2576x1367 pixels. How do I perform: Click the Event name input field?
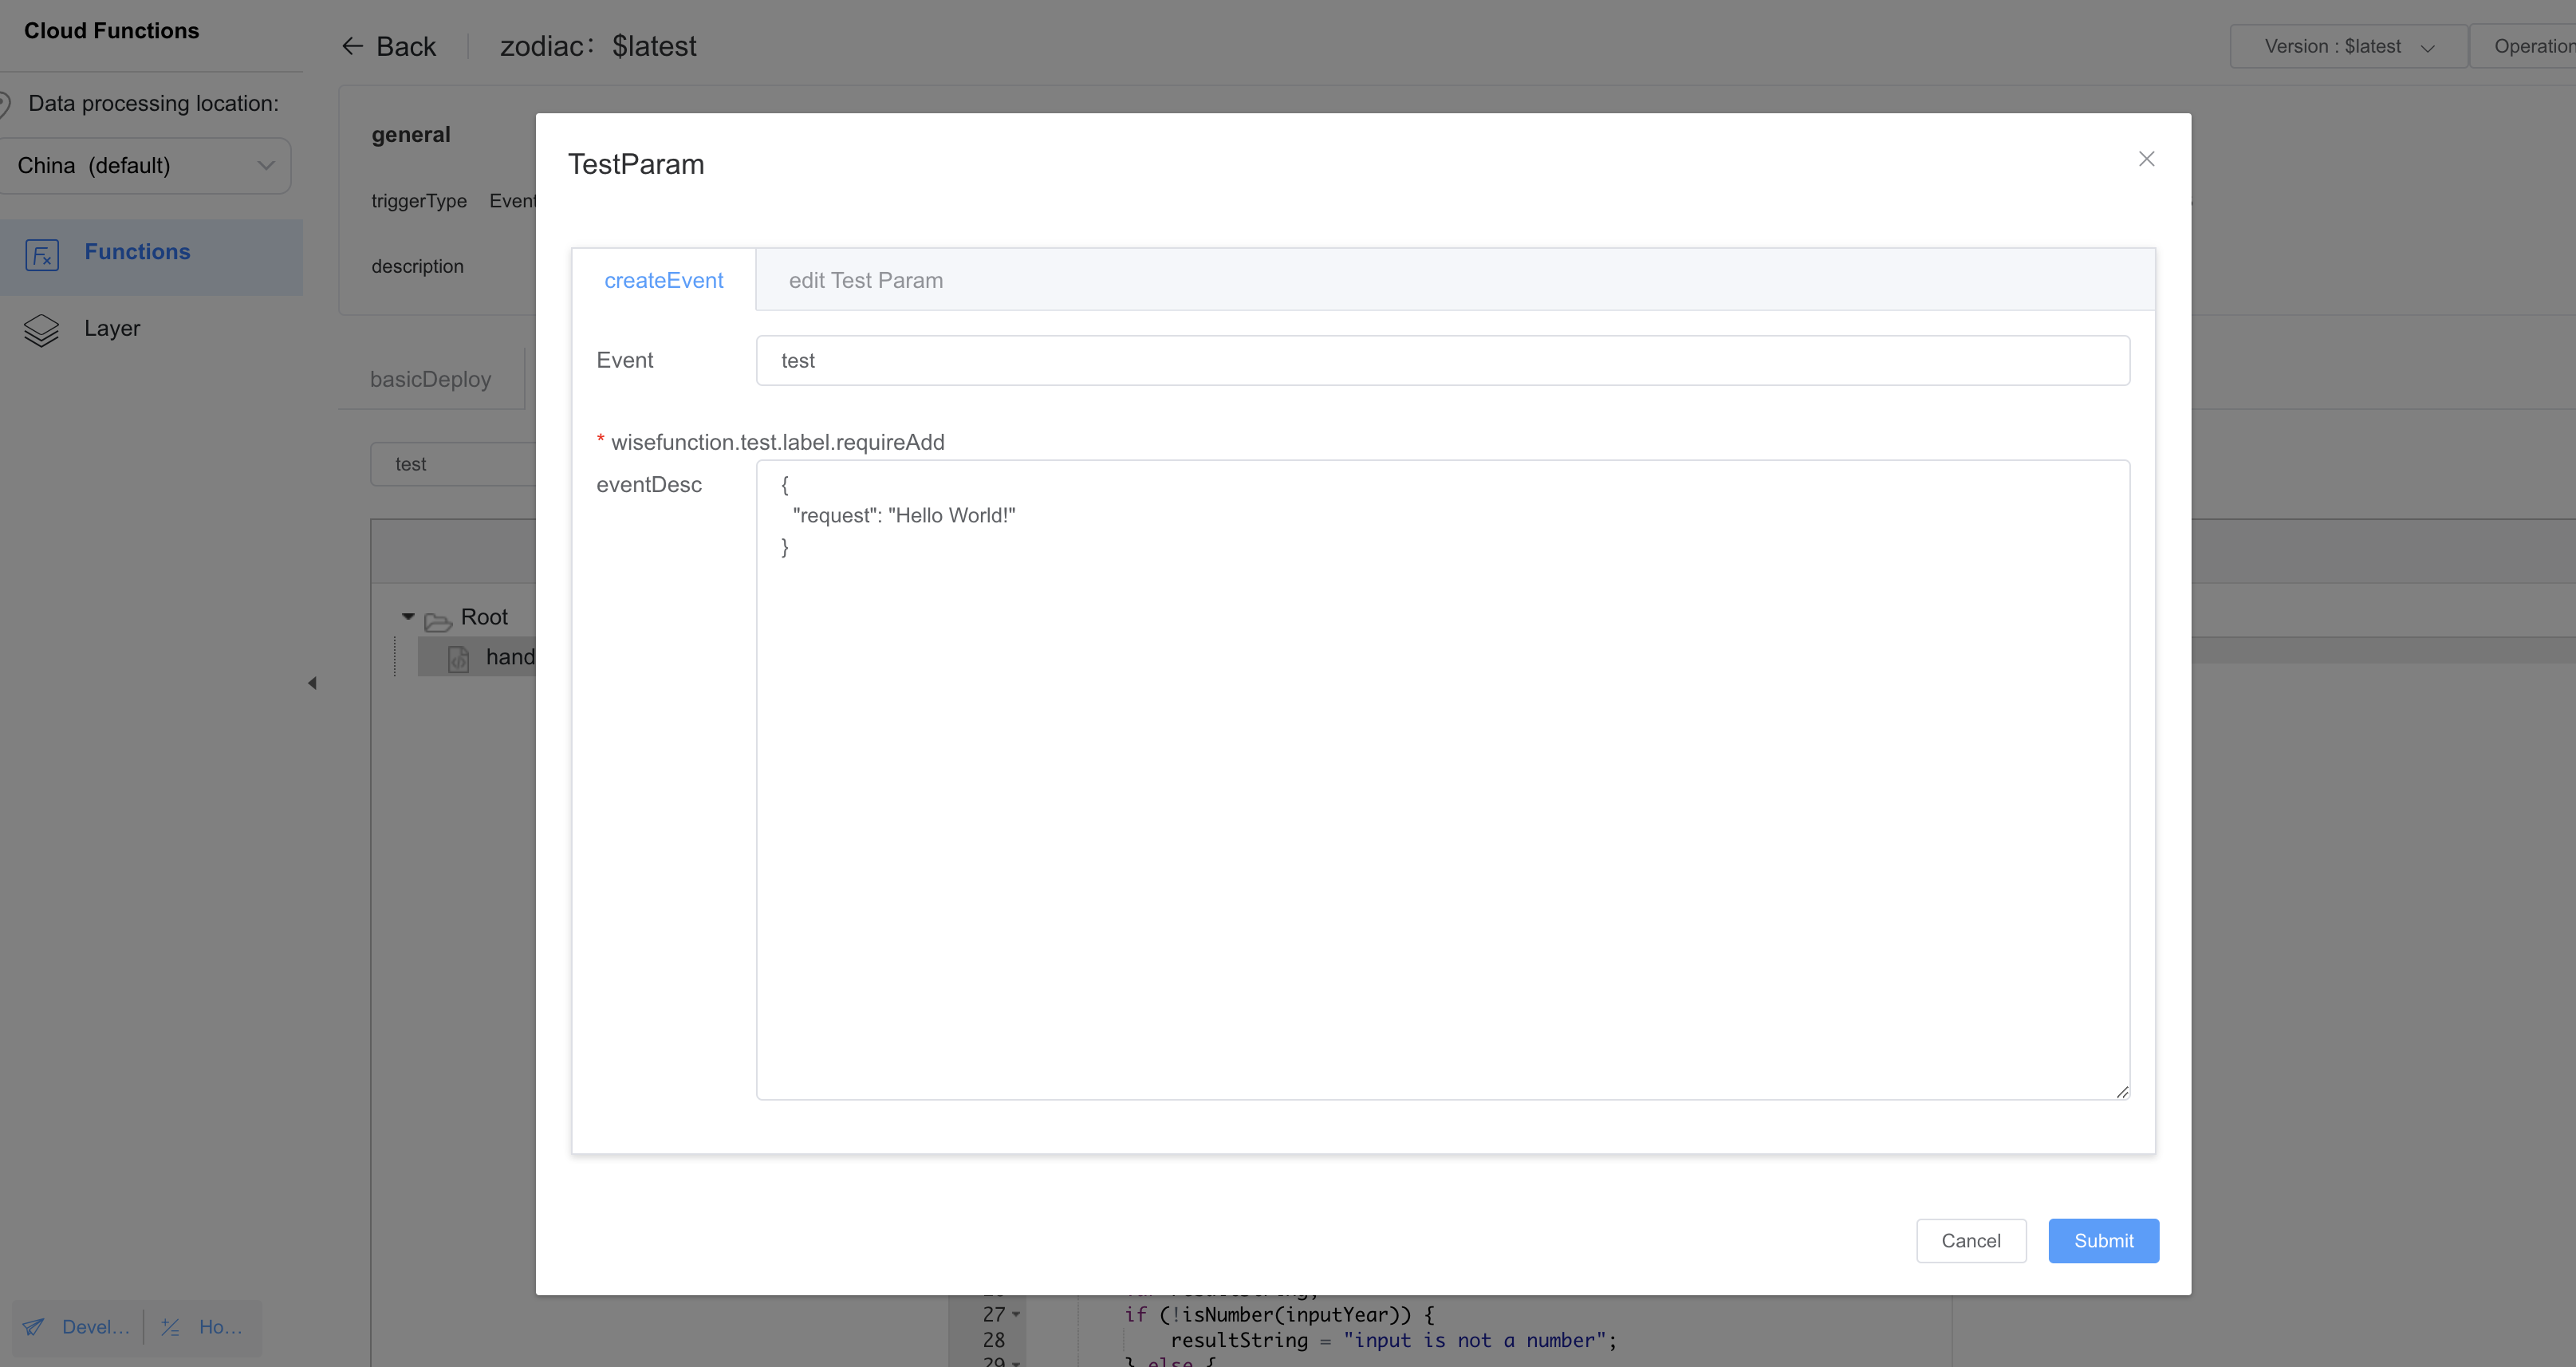(1442, 360)
